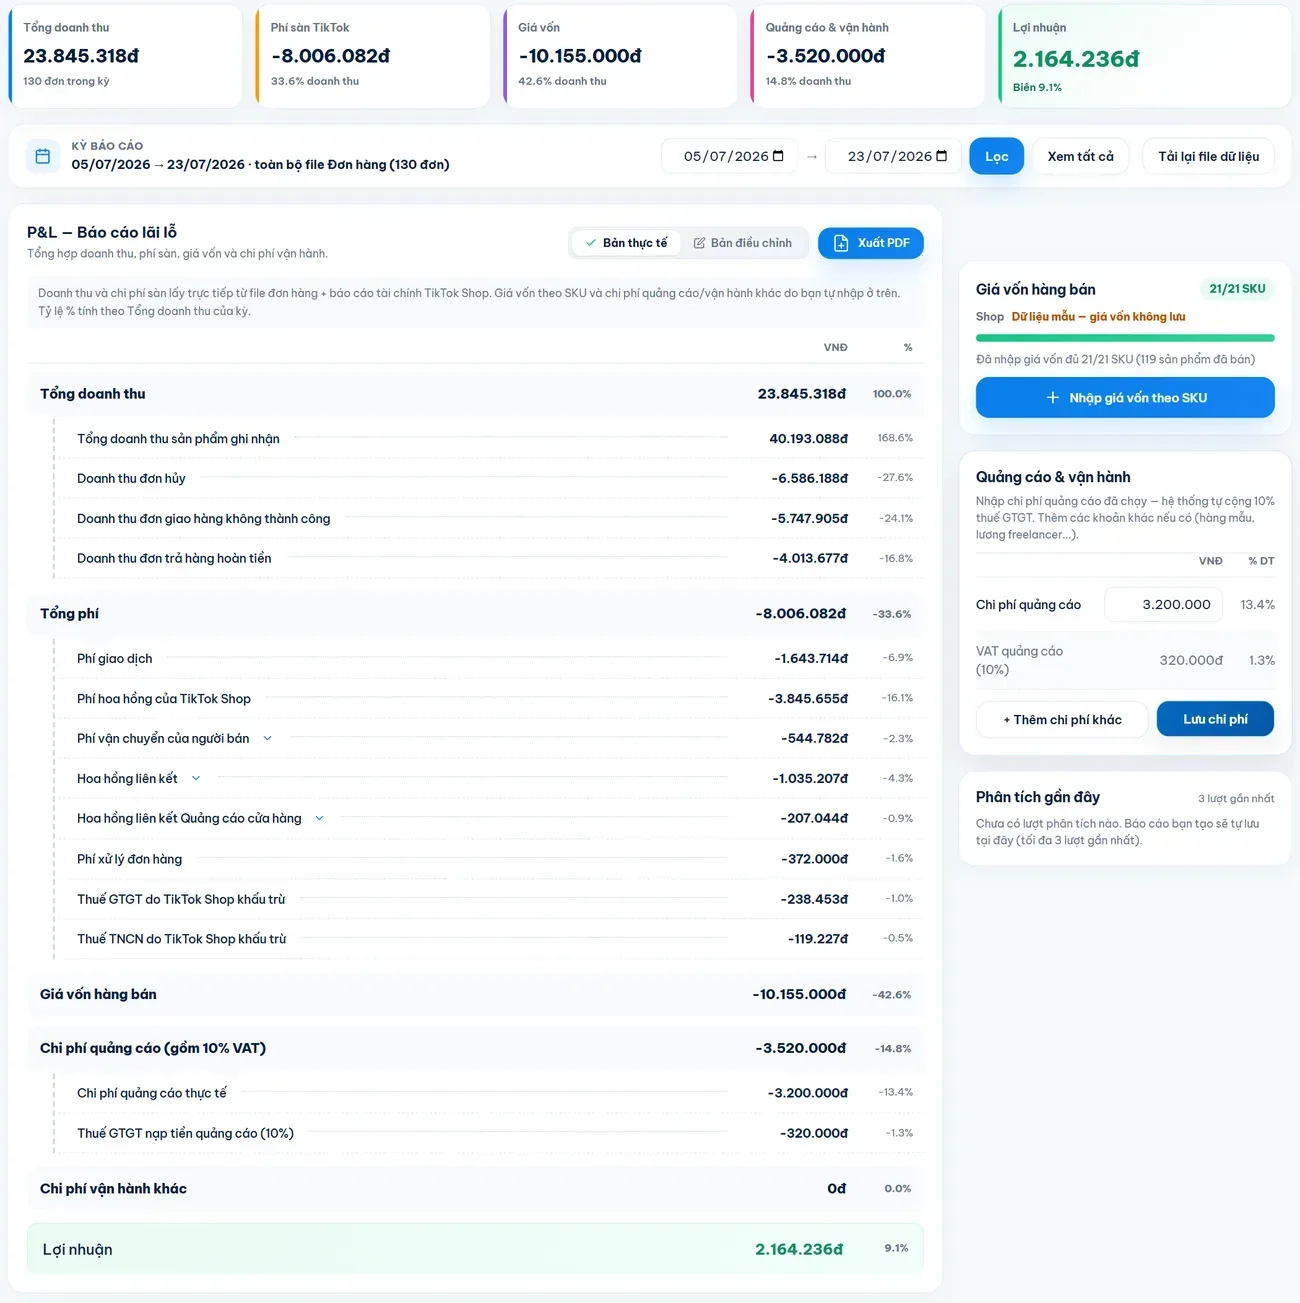1300x1303 pixels.
Task: Select the Phí sàn TikTok summary card
Action: coord(372,56)
